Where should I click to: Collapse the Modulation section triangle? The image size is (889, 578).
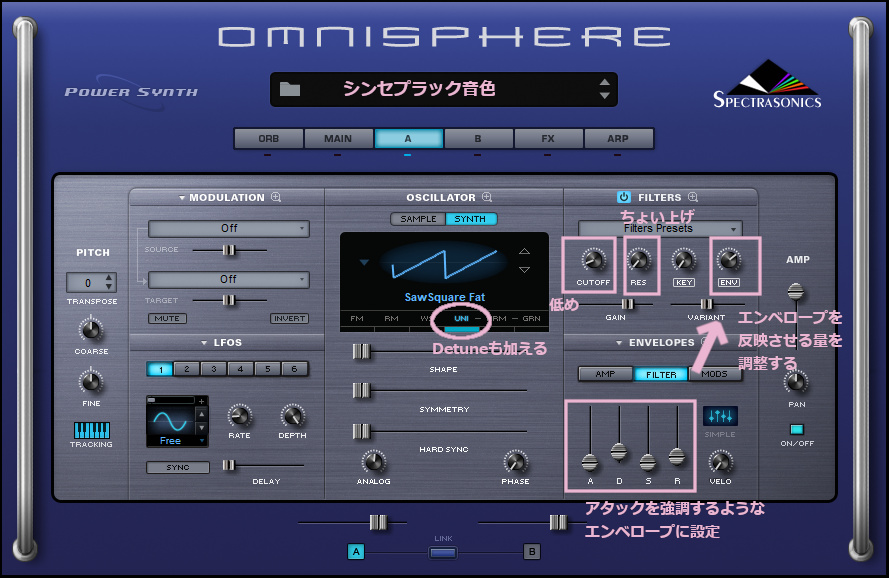coord(182,198)
